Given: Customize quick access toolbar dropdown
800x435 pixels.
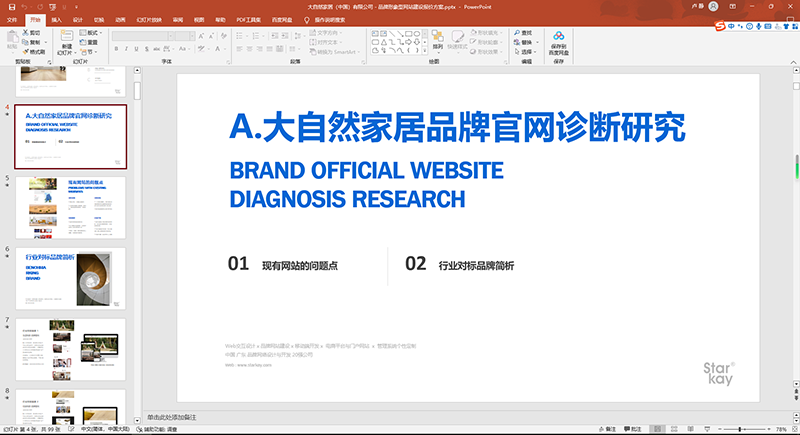Looking at the screenshot, I should tap(77, 7).
